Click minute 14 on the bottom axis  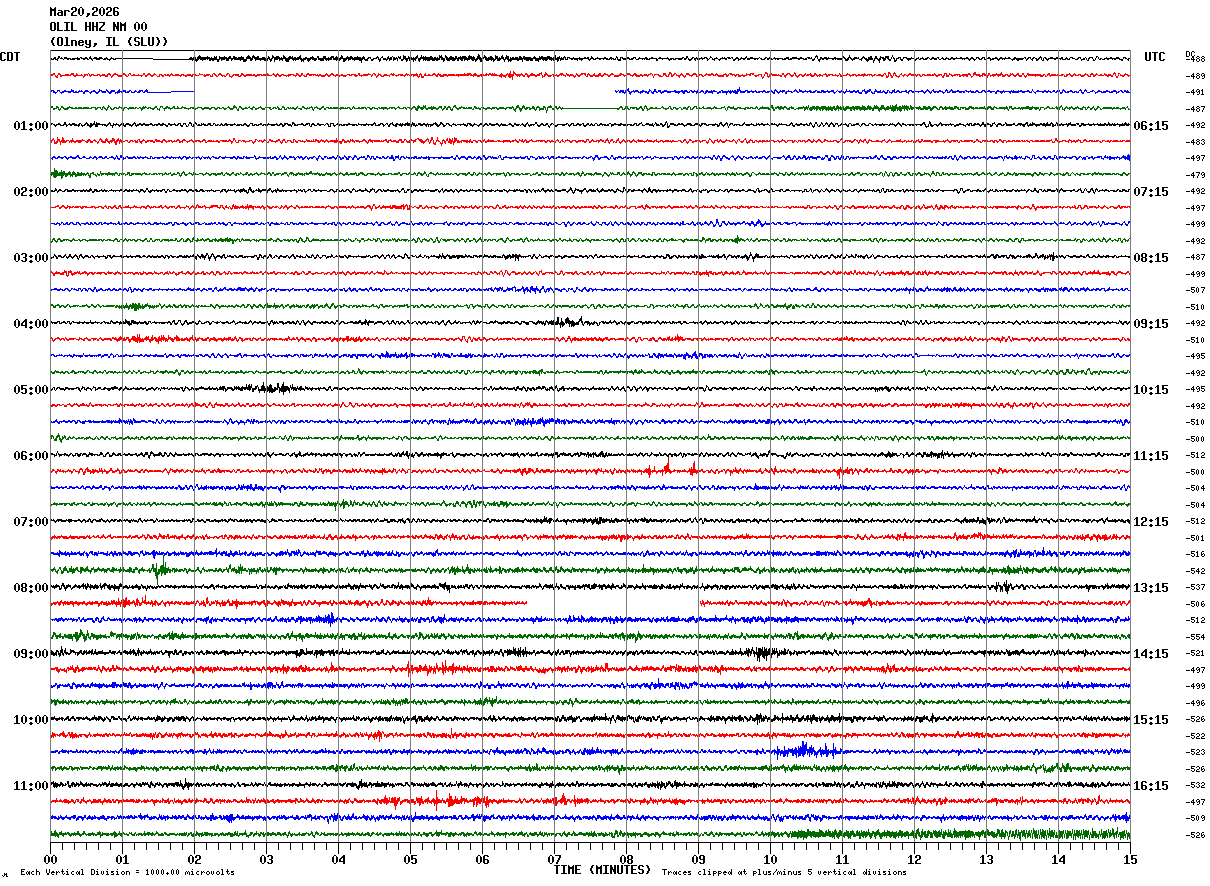tap(1058, 859)
